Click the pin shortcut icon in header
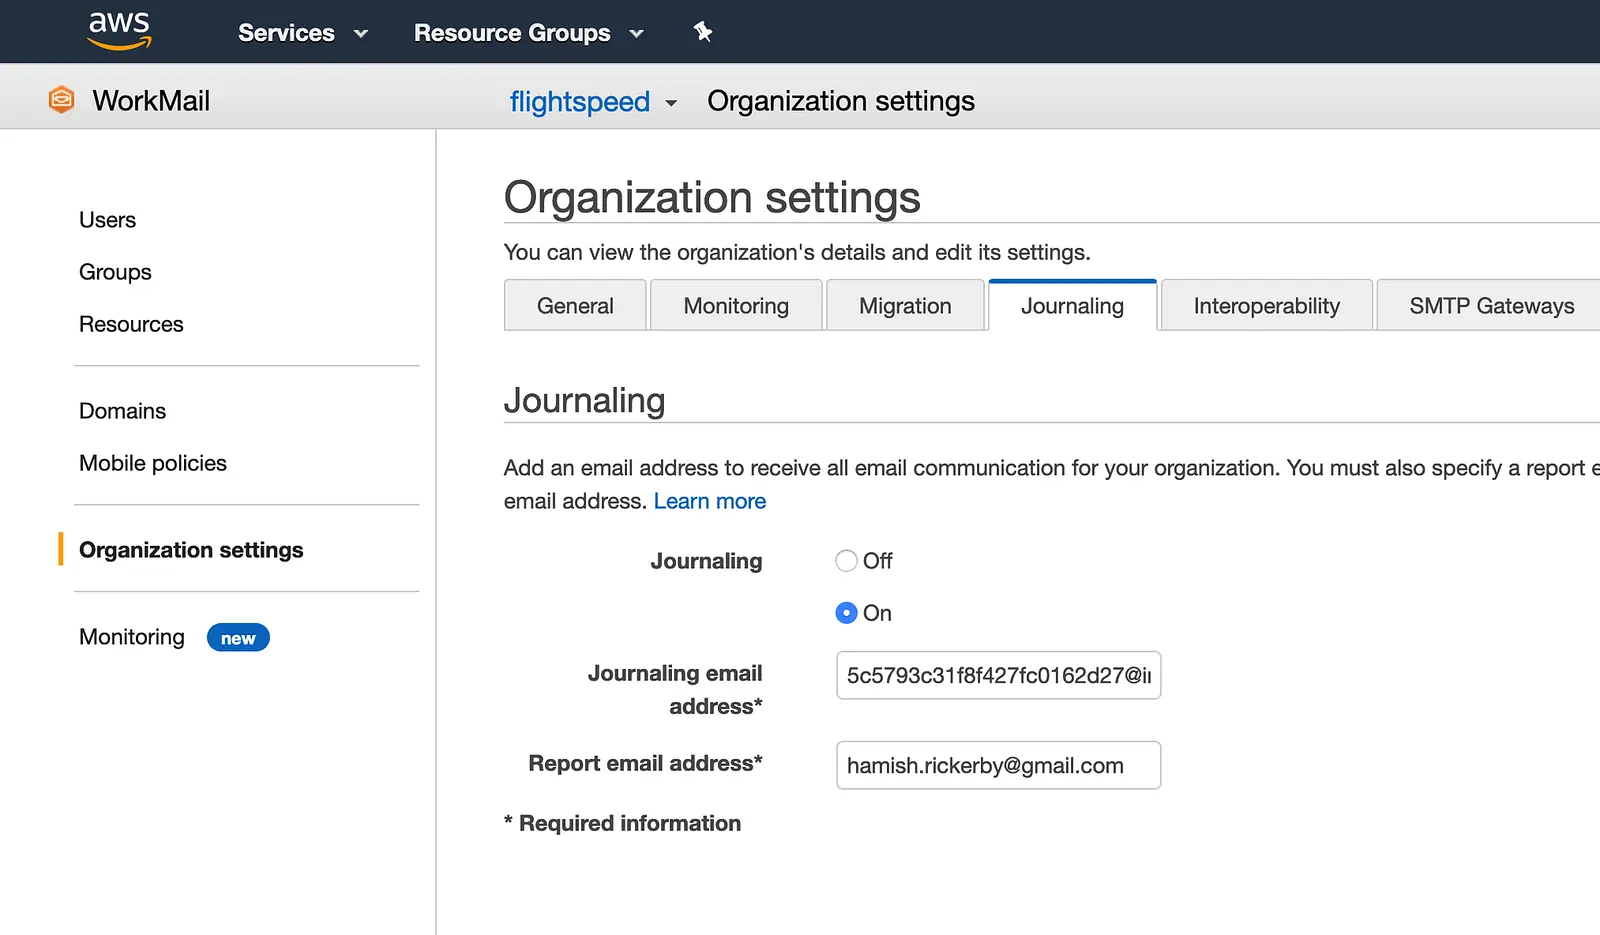1600x935 pixels. [x=703, y=32]
